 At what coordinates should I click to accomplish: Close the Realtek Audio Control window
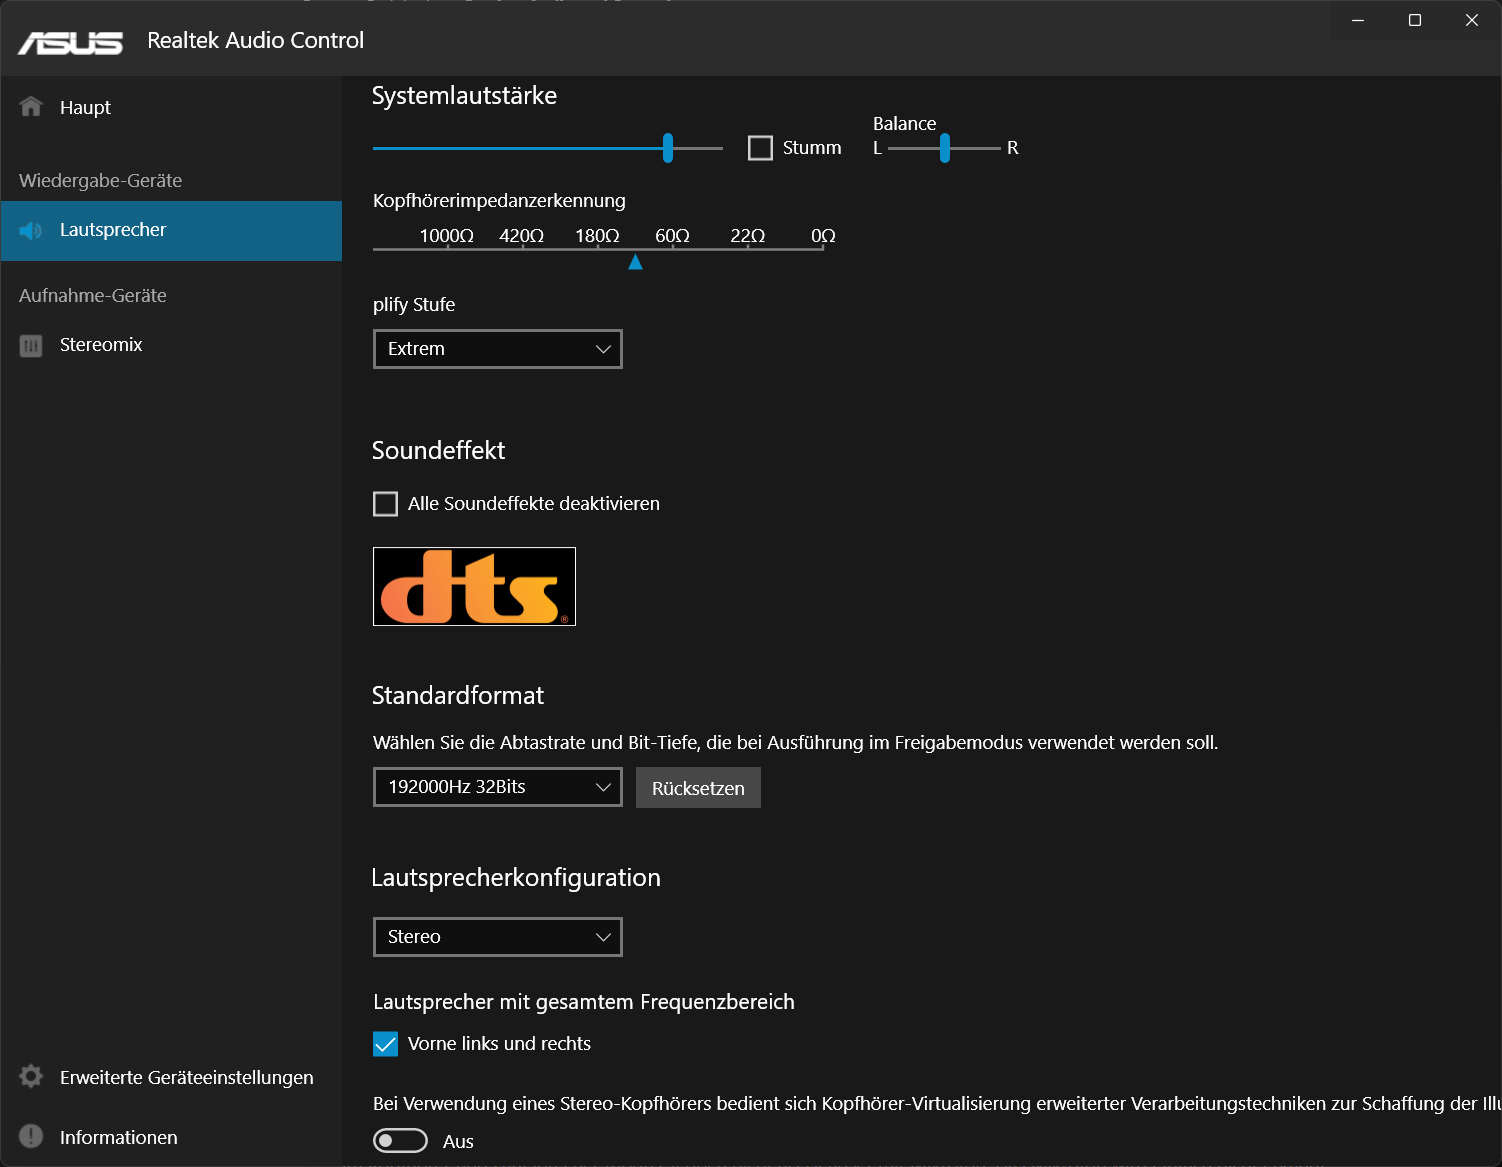pyautogui.click(x=1472, y=20)
